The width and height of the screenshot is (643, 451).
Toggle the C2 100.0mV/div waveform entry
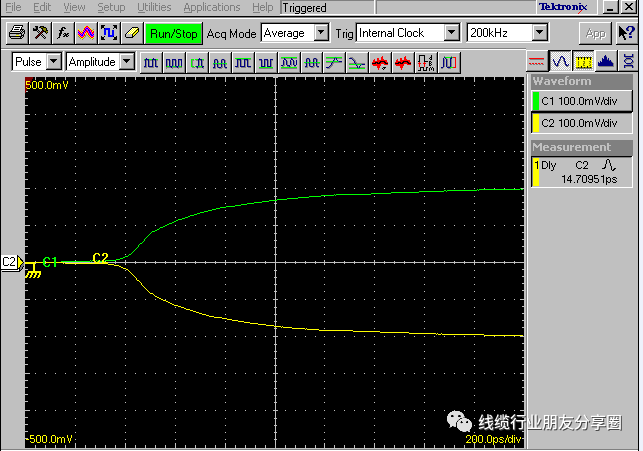coord(582,123)
